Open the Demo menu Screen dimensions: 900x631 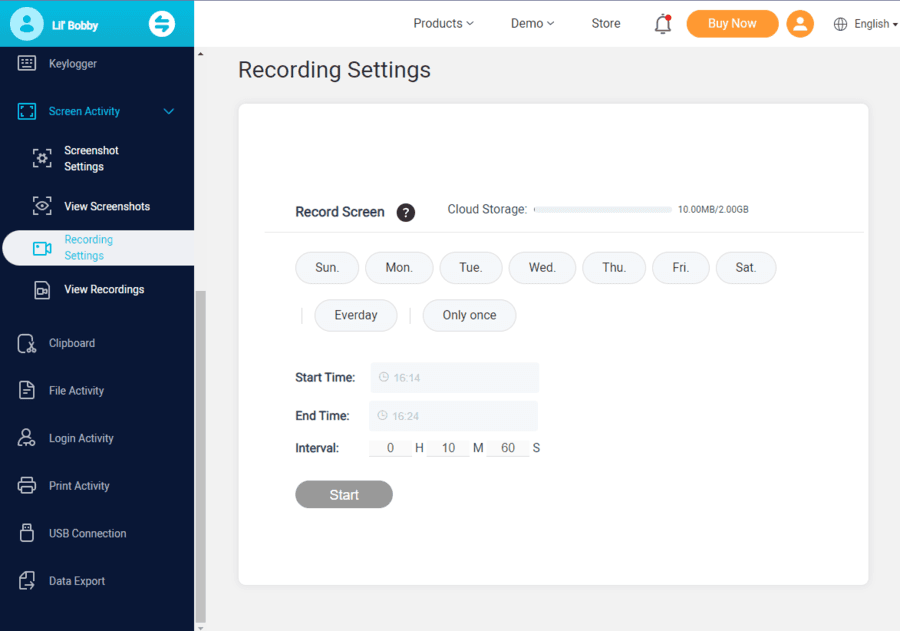click(531, 23)
